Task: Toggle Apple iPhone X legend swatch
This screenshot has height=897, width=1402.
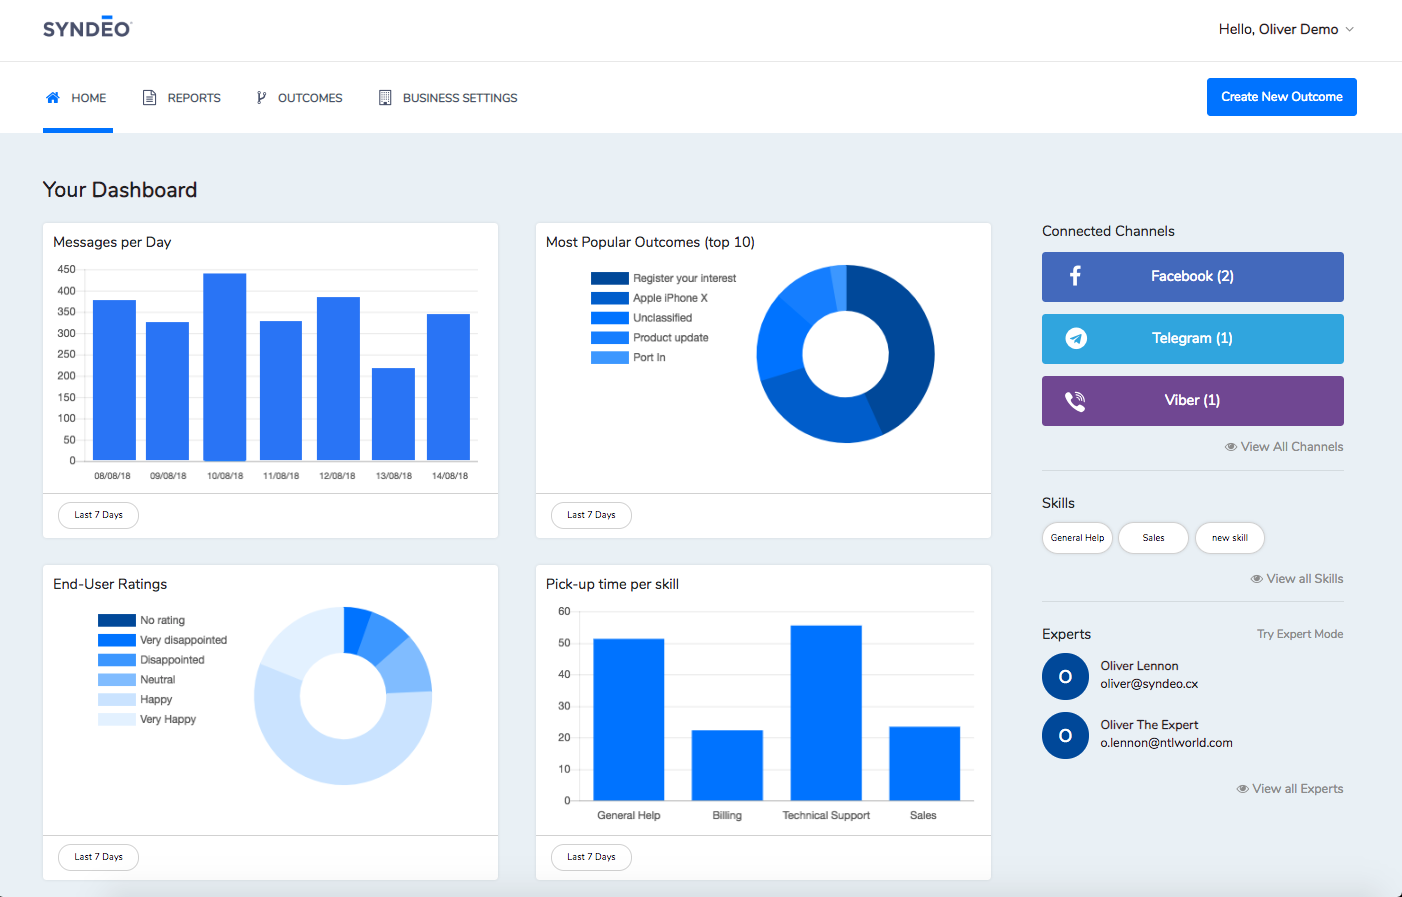Action: (610, 298)
